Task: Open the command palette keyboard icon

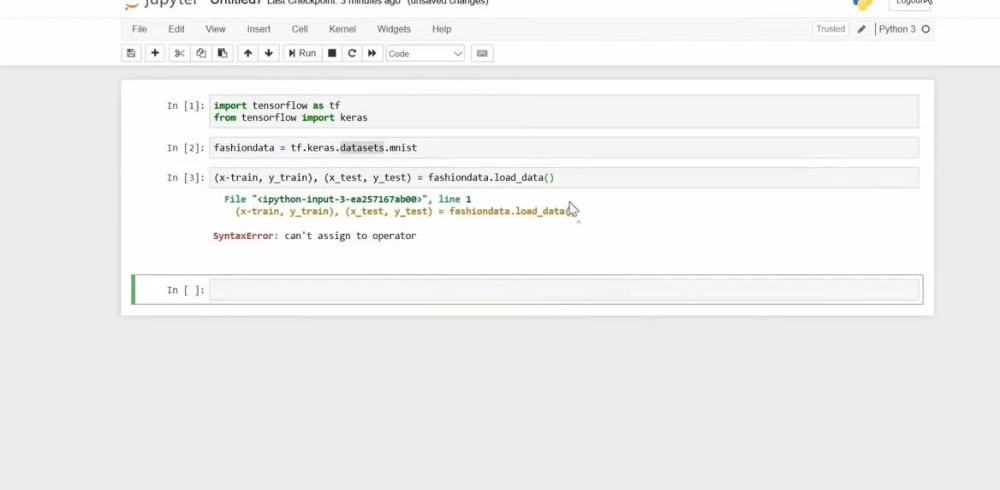Action: tap(482, 54)
